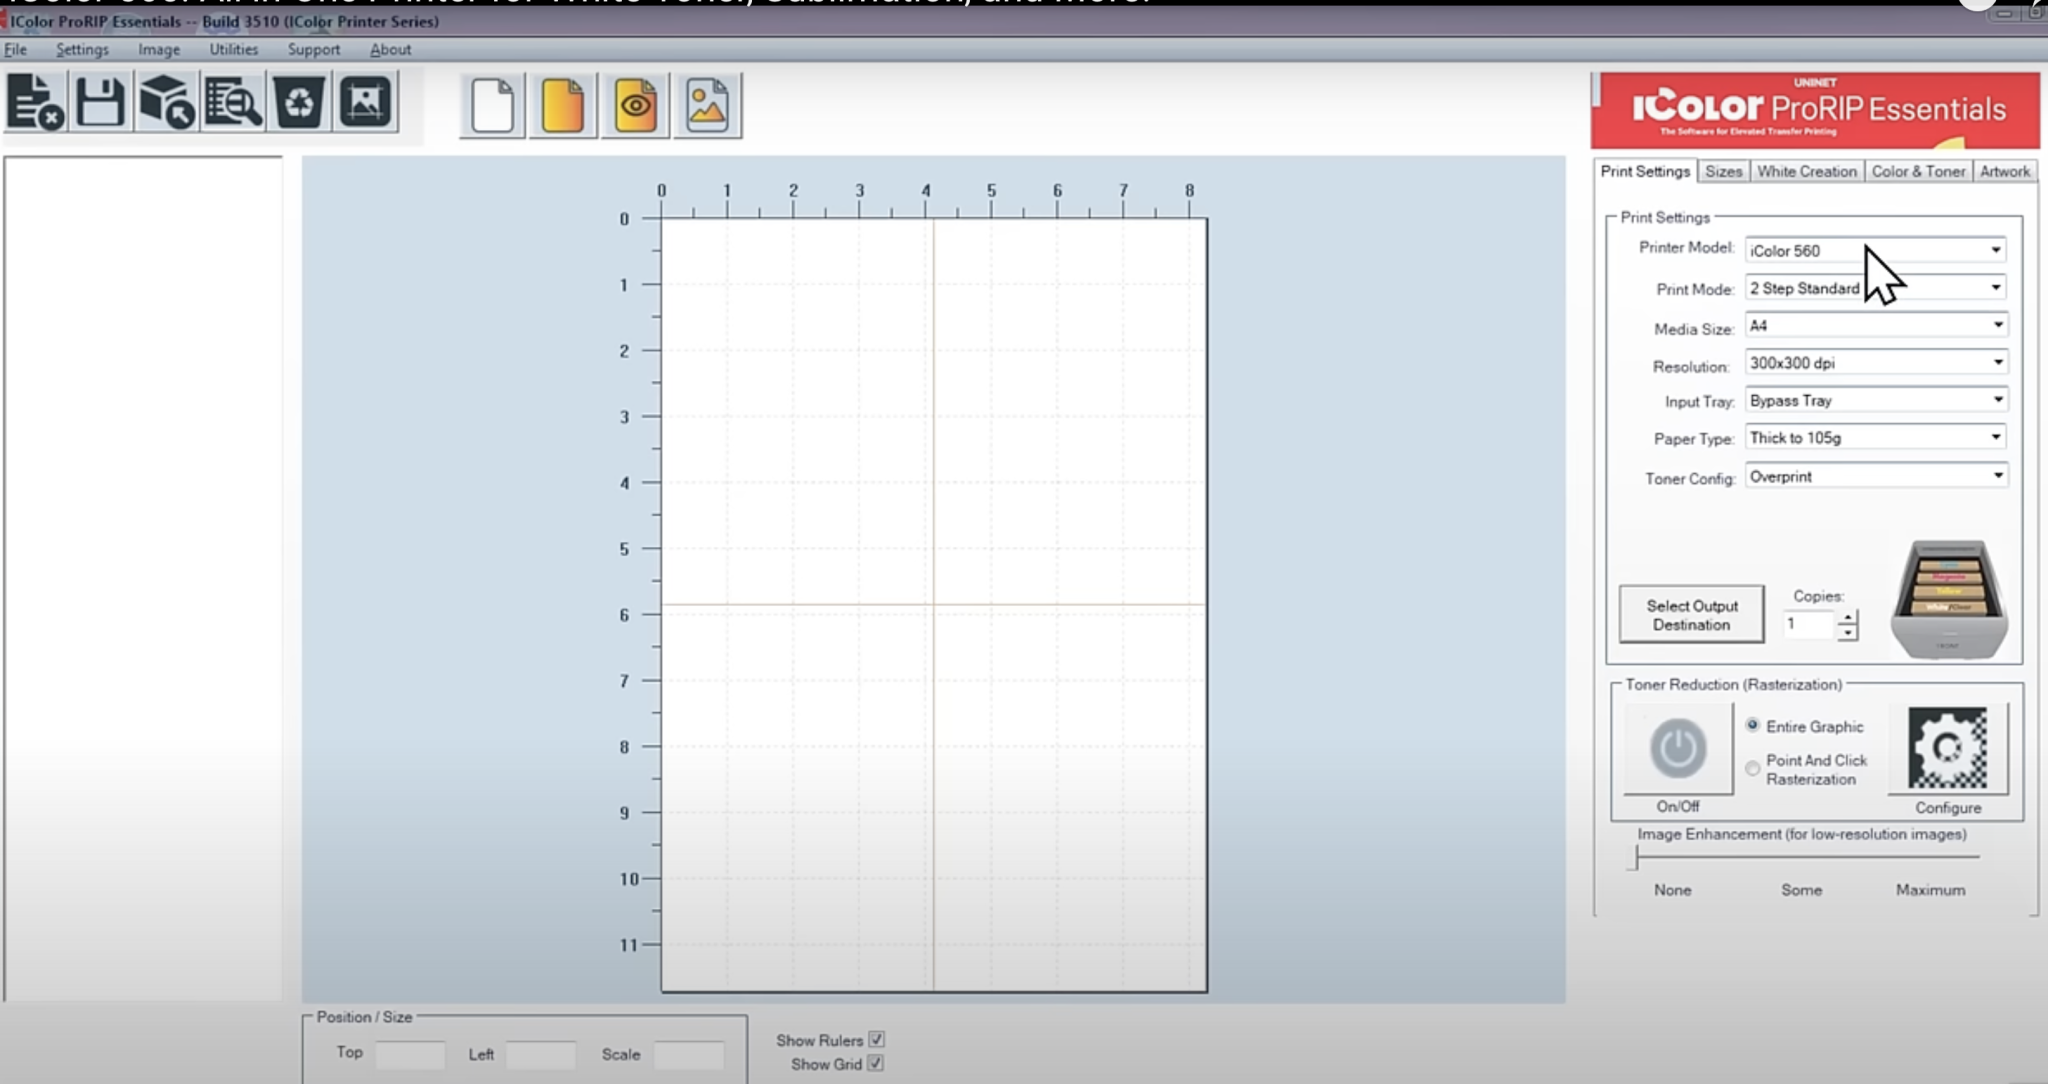Enable Show Grid checkbox

[x=878, y=1064]
